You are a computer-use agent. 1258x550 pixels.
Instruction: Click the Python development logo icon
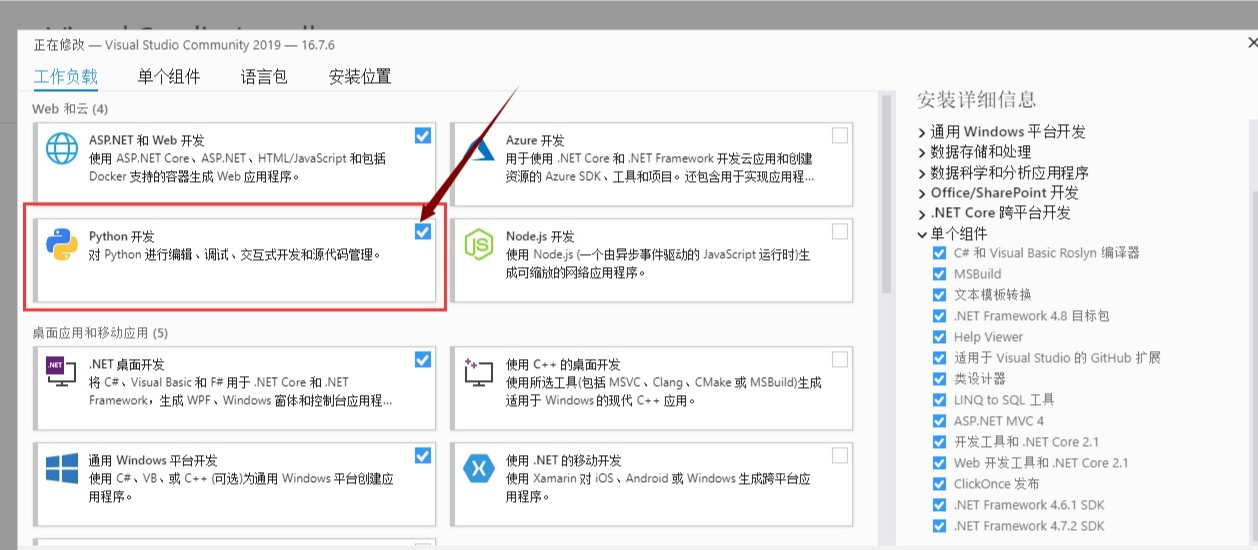[62, 244]
